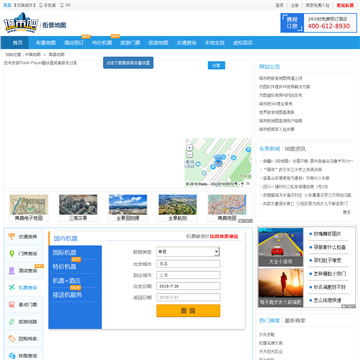
Task: Select 接送机服务 in the blue panel
Action: tap(67, 295)
